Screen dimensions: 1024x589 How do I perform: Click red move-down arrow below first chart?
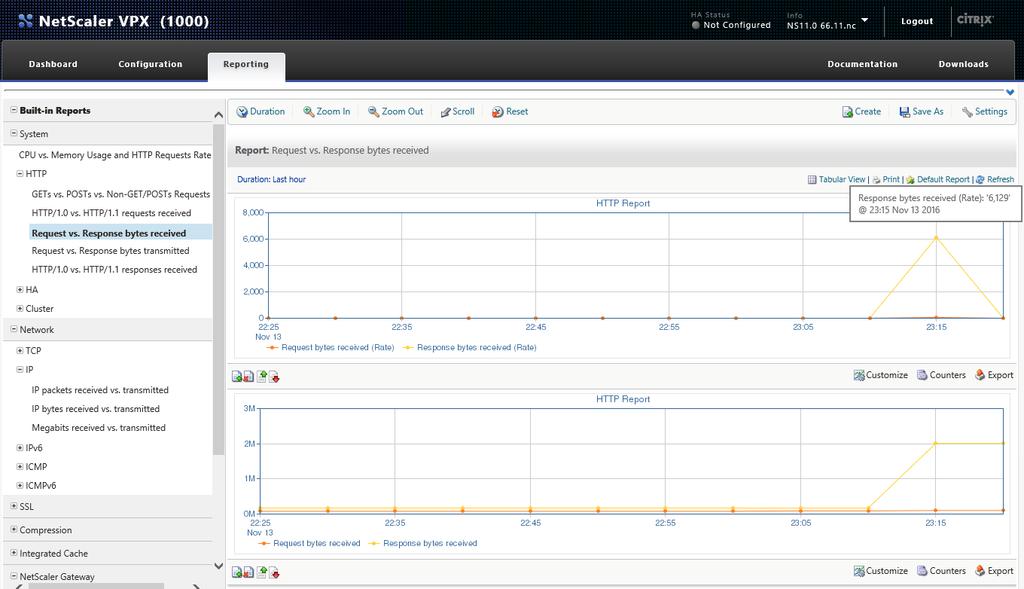coord(274,376)
